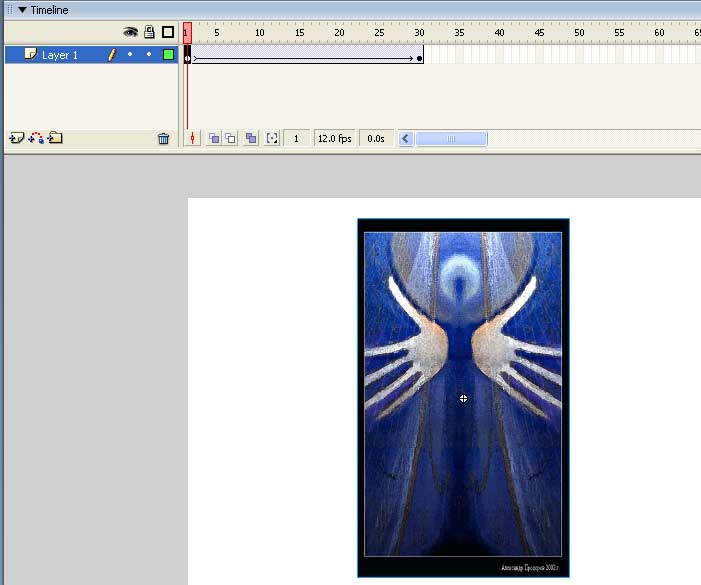Select Layer 1 in the timeline
701x585 pixels.
point(60,55)
